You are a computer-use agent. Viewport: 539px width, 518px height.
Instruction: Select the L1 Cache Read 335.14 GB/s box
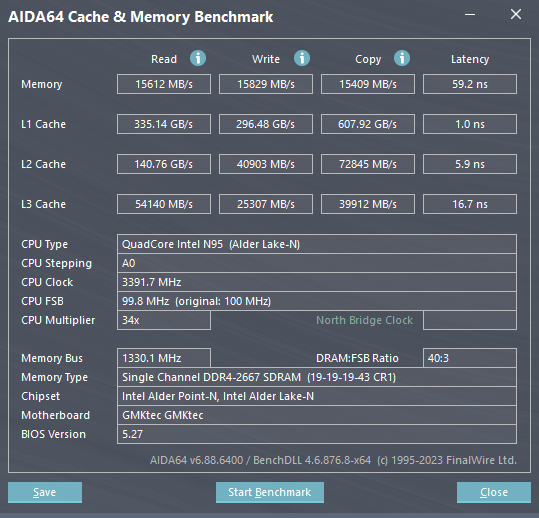coord(164,124)
